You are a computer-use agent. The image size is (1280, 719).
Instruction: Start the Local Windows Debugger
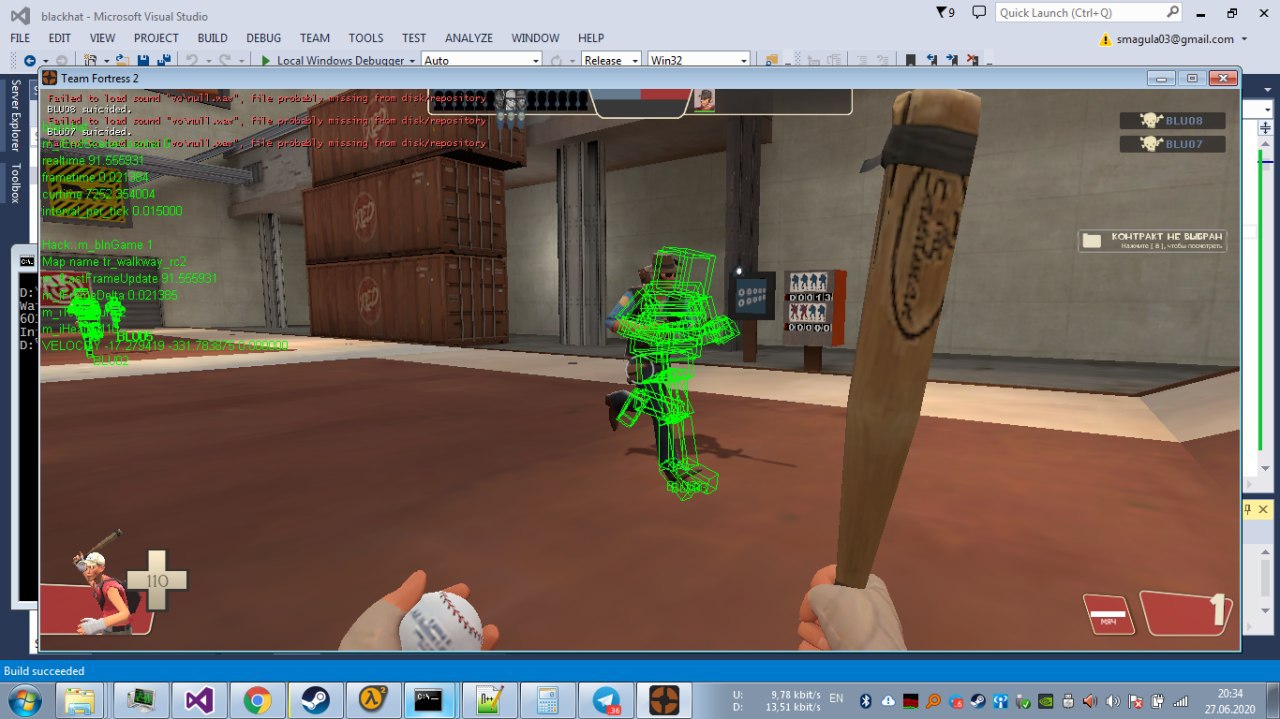click(332, 61)
